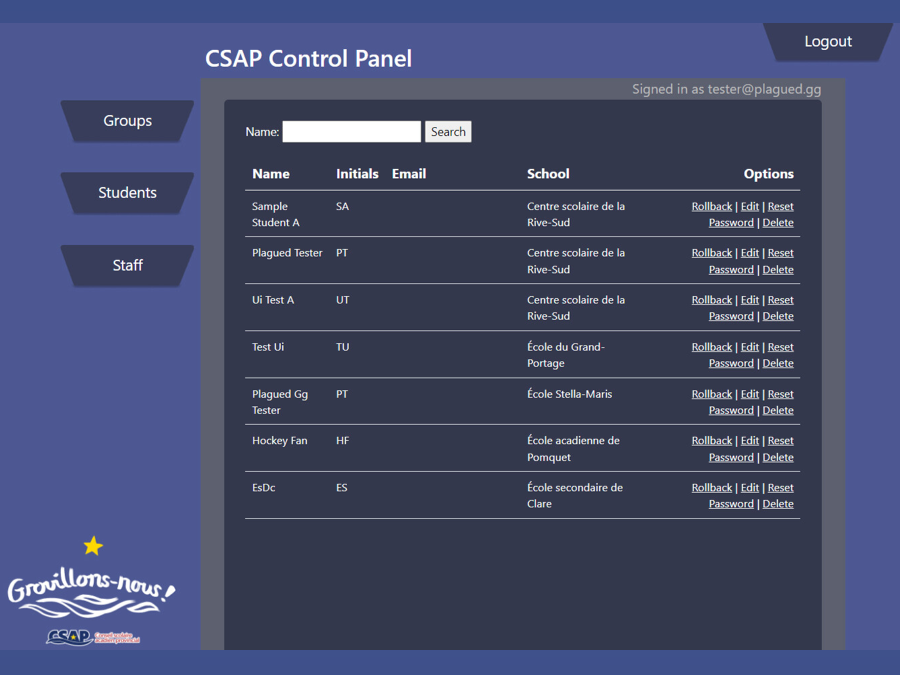
Task: Select school "École acadienne de Pomquet"
Action: tap(573, 449)
